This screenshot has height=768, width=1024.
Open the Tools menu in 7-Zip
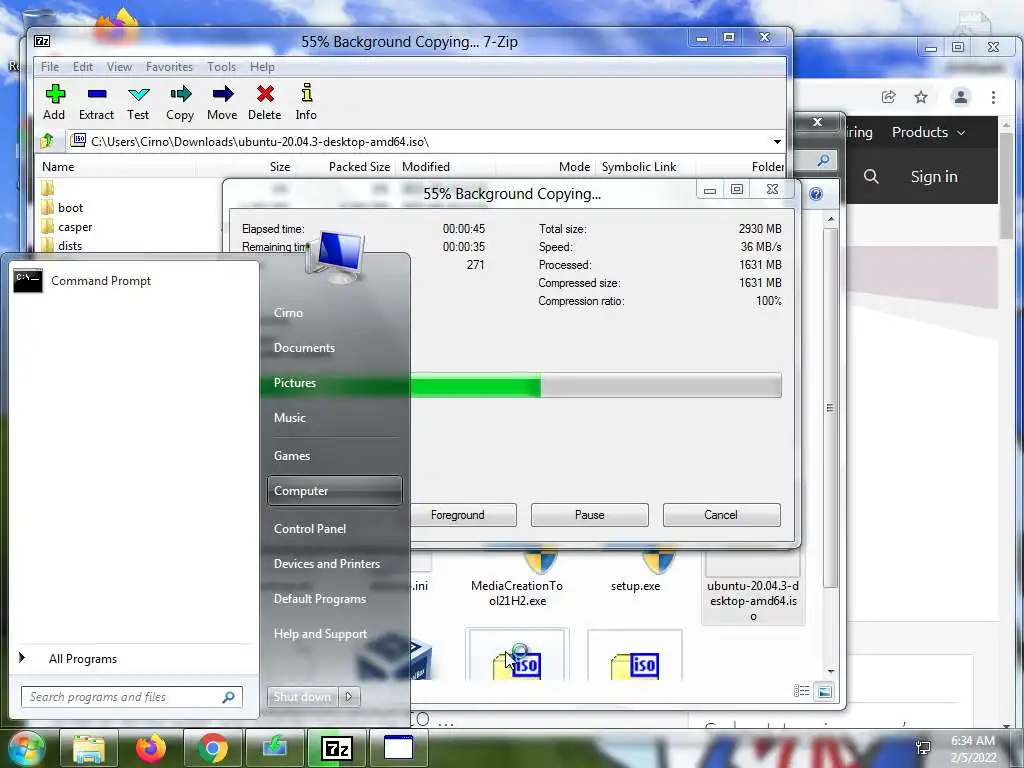(x=221, y=67)
